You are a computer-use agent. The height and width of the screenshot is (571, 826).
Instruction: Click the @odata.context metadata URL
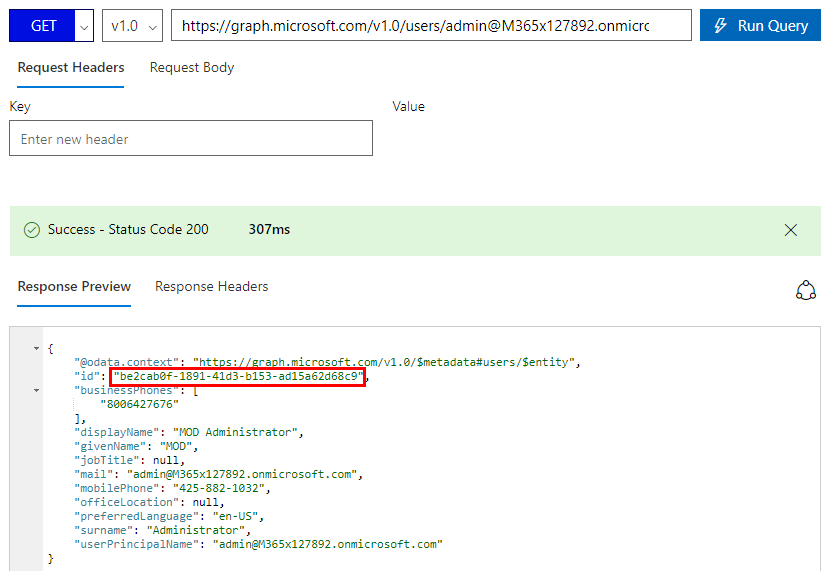pos(387,362)
